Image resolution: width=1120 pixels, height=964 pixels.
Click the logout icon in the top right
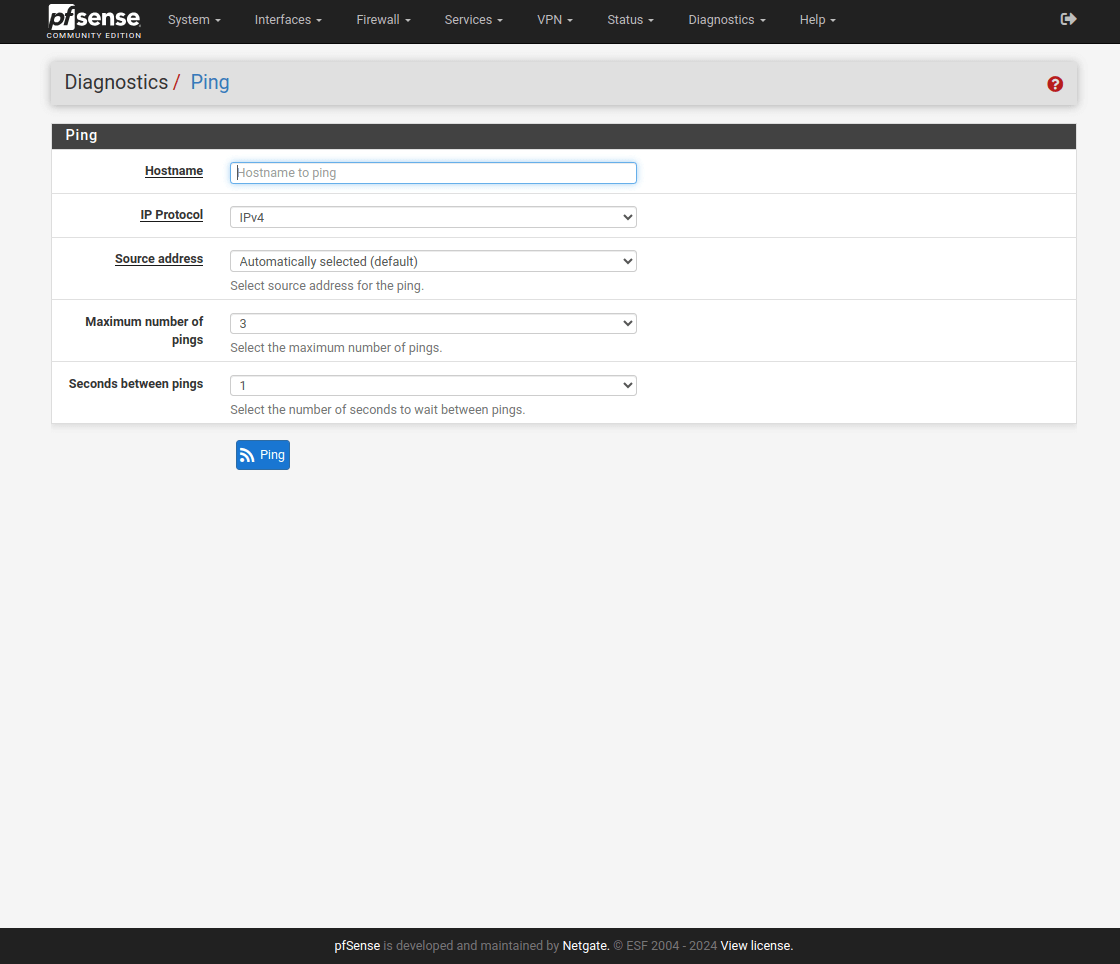pyautogui.click(x=1068, y=19)
